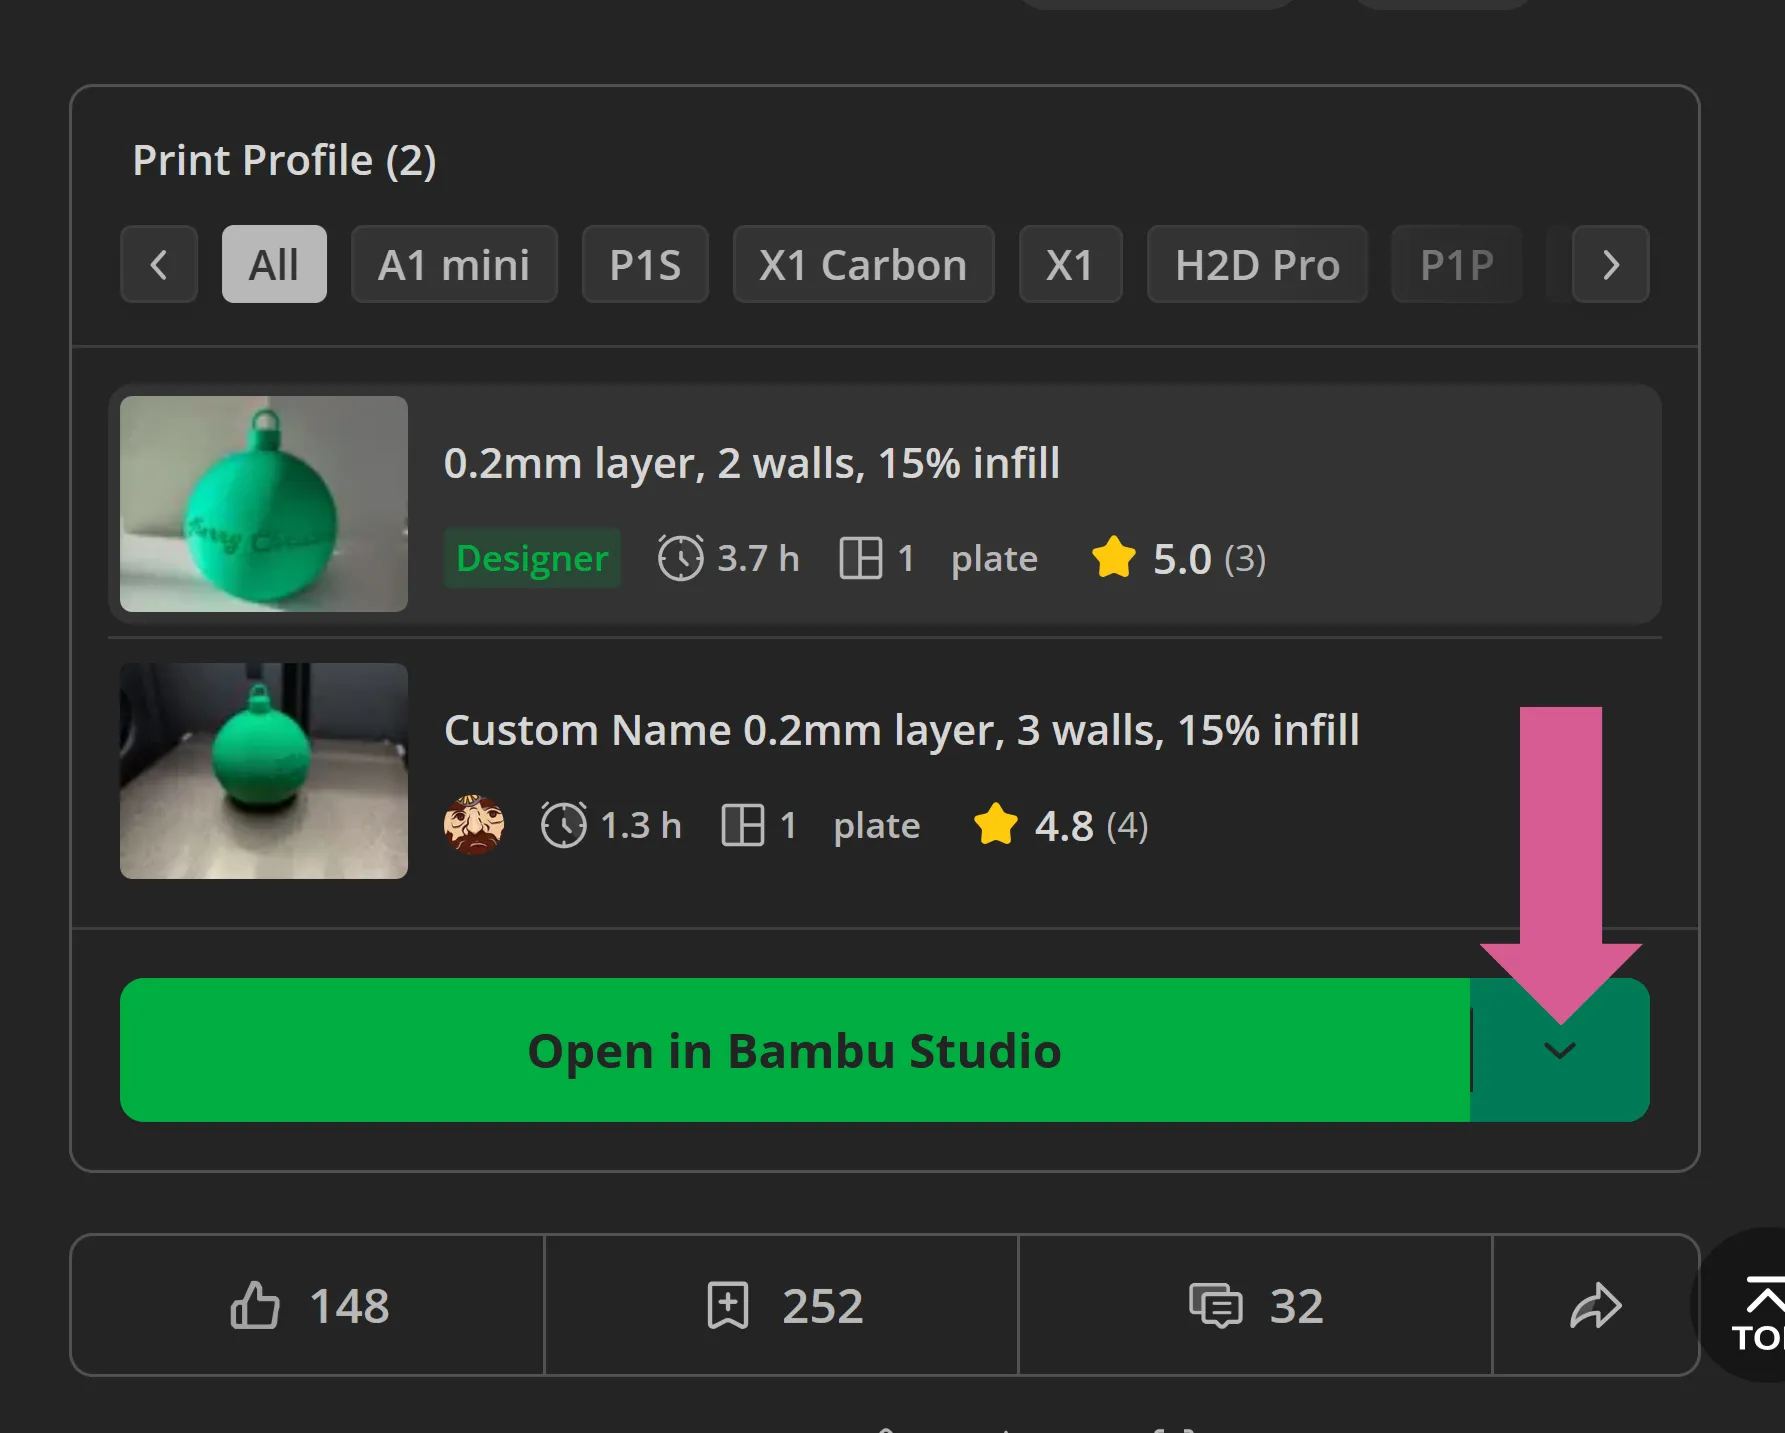1785x1433 pixels.
Task: Click the plate icon on the 2 walls profile
Action: click(x=861, y=558)
